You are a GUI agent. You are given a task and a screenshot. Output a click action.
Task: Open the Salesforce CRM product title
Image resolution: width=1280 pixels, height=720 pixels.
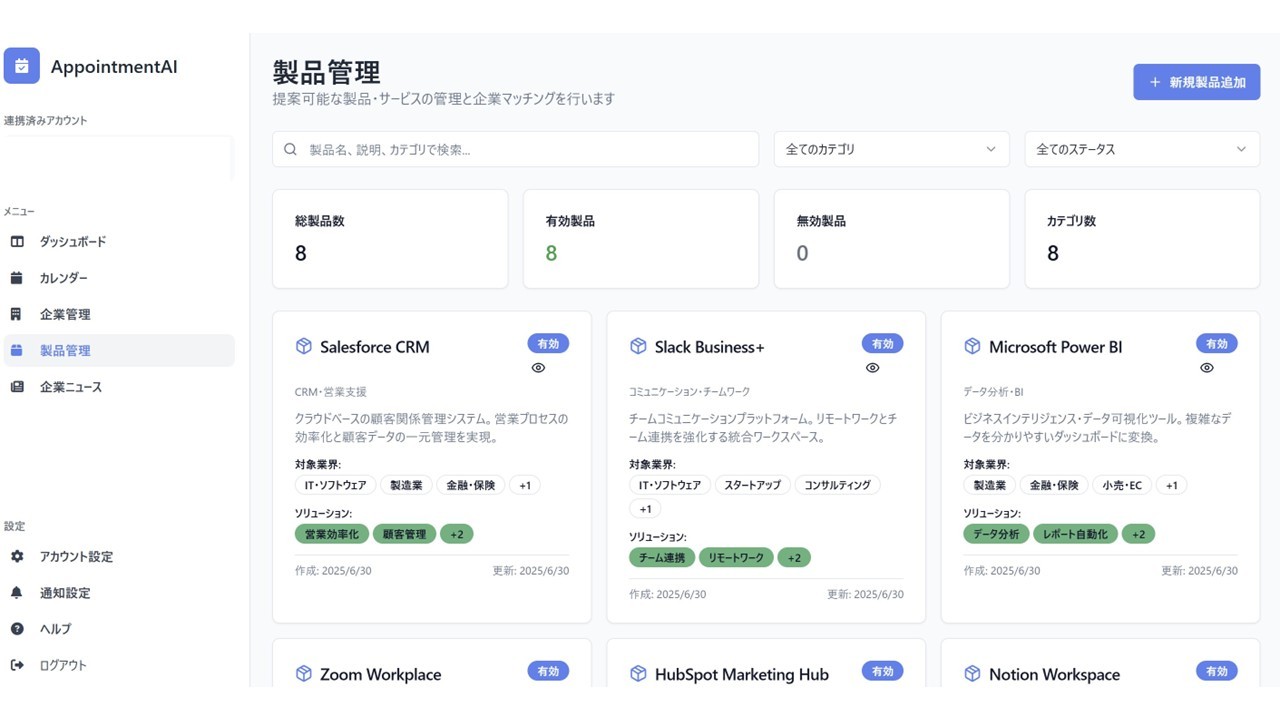point(375,347)
